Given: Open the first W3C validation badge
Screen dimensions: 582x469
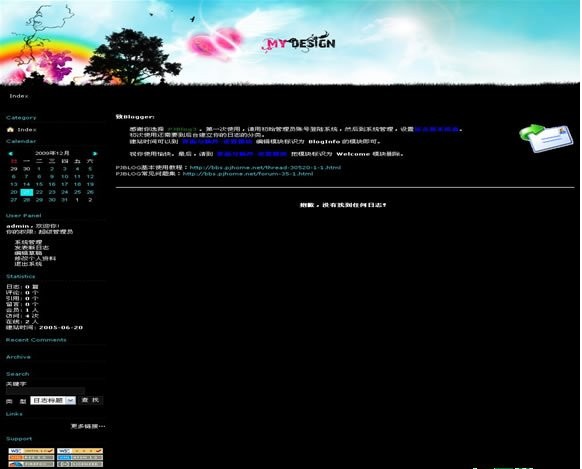Looking at the screenshot, I should [x=31, y=451].
